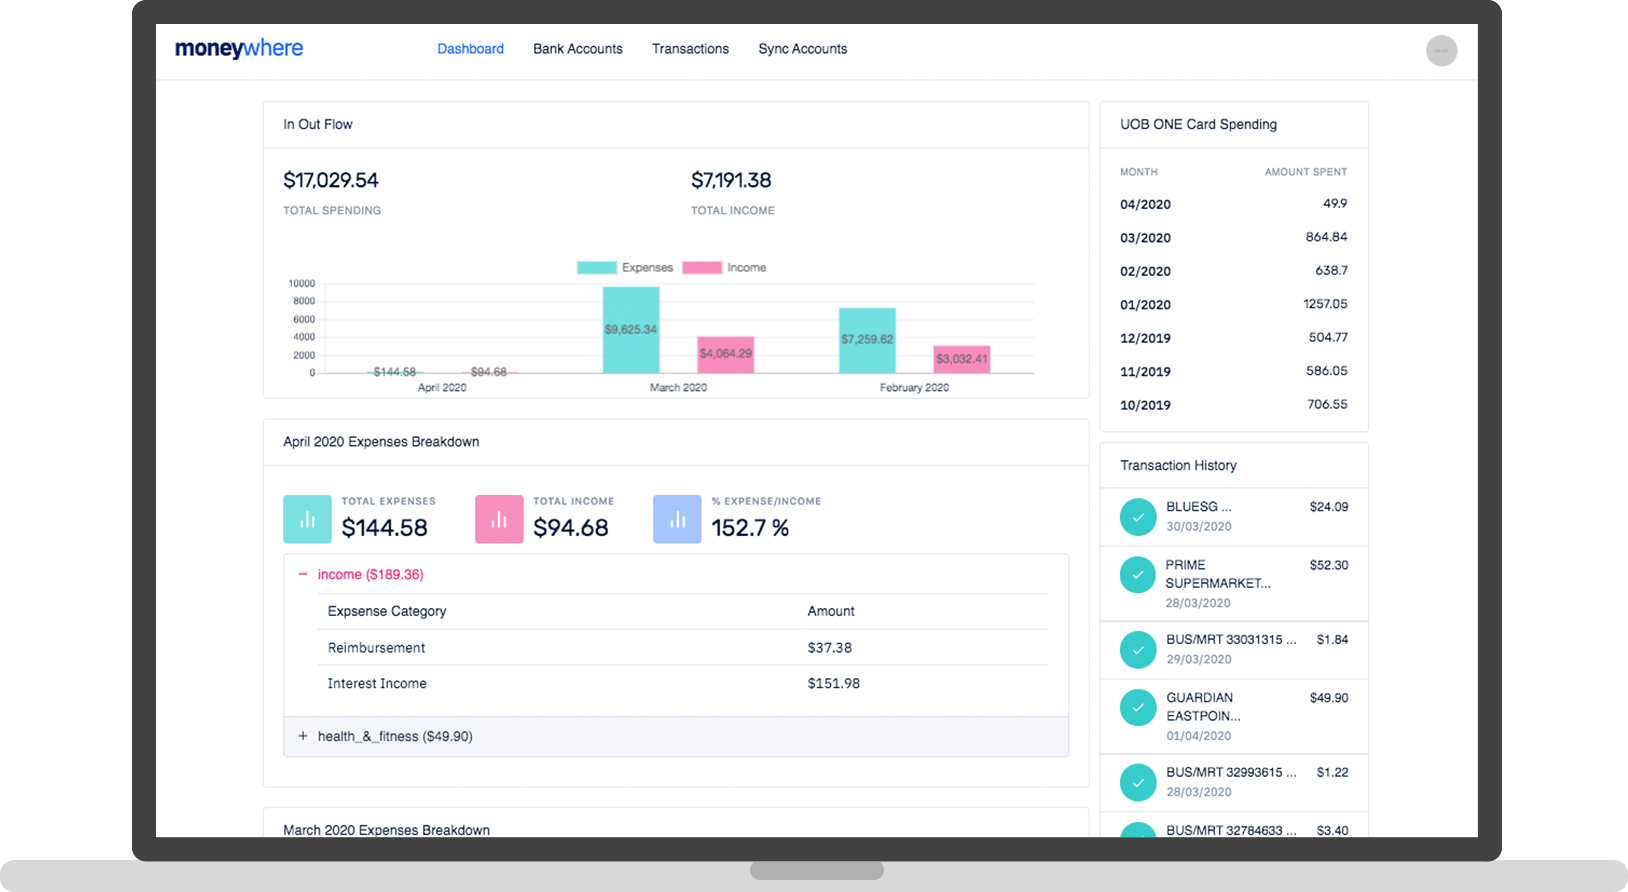This screenshot has width=1628, height=892.
Task: Click the blue Expense/Income percentage icon
Action: 677,519
